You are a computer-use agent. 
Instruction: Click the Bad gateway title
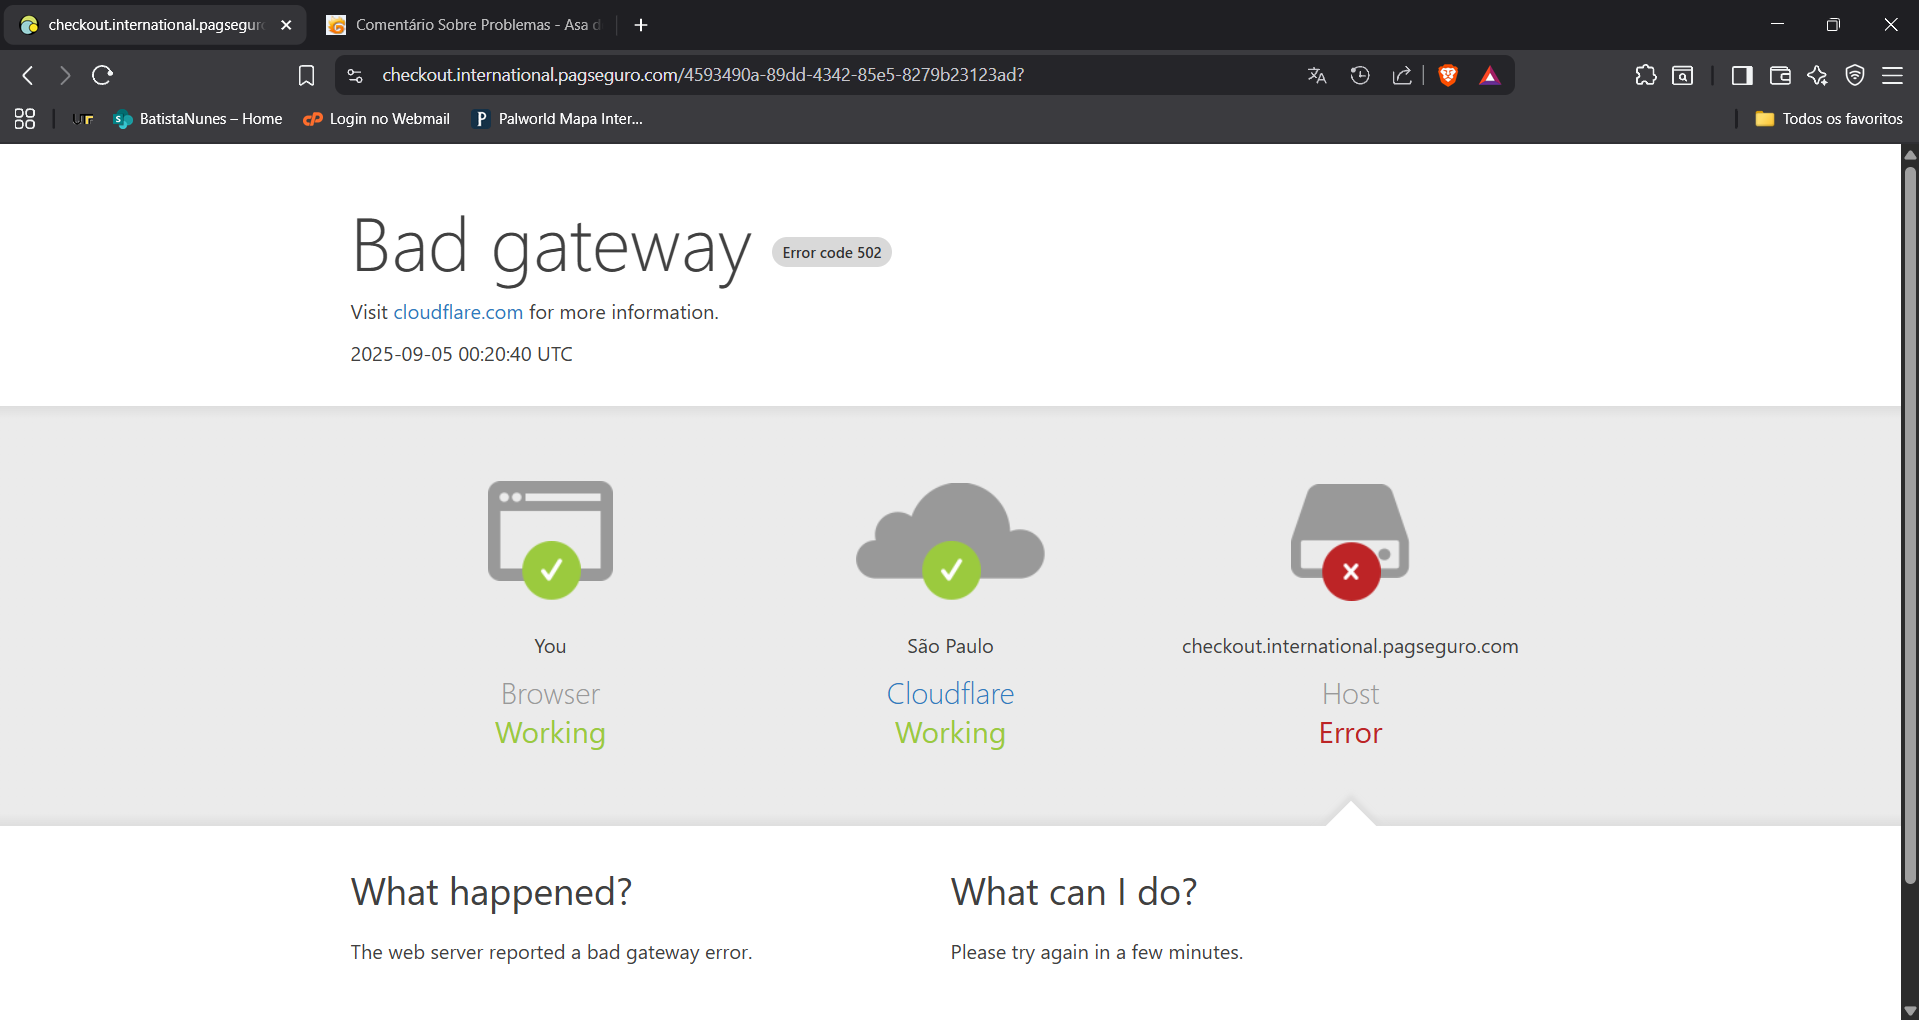[551, 248]
